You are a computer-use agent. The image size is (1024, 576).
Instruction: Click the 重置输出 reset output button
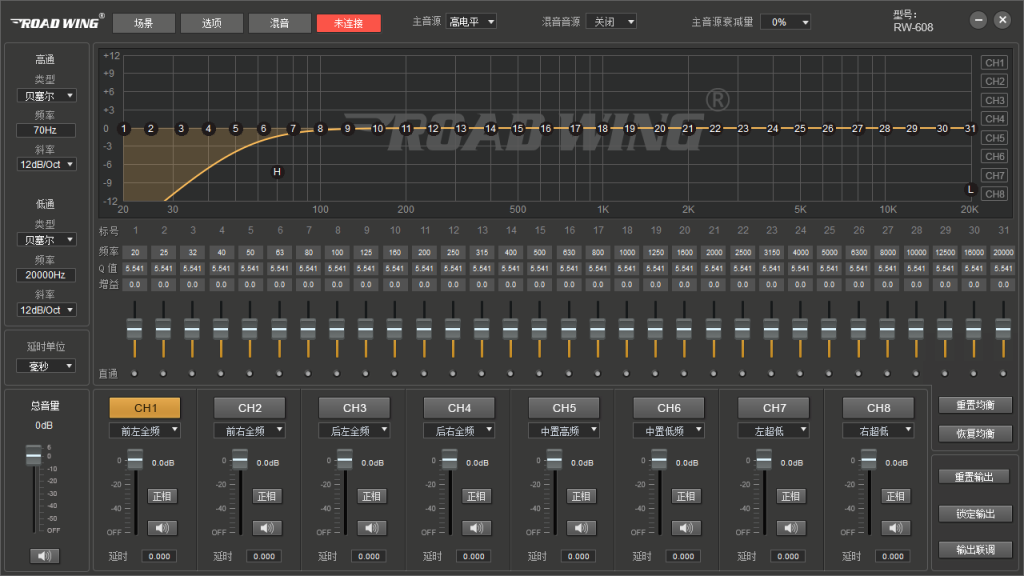coord(975,477)
